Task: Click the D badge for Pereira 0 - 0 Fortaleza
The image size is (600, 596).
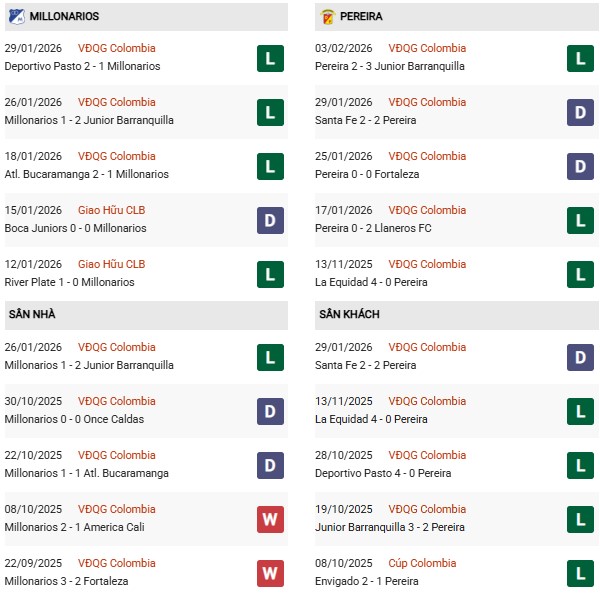Action: (580, 166)
